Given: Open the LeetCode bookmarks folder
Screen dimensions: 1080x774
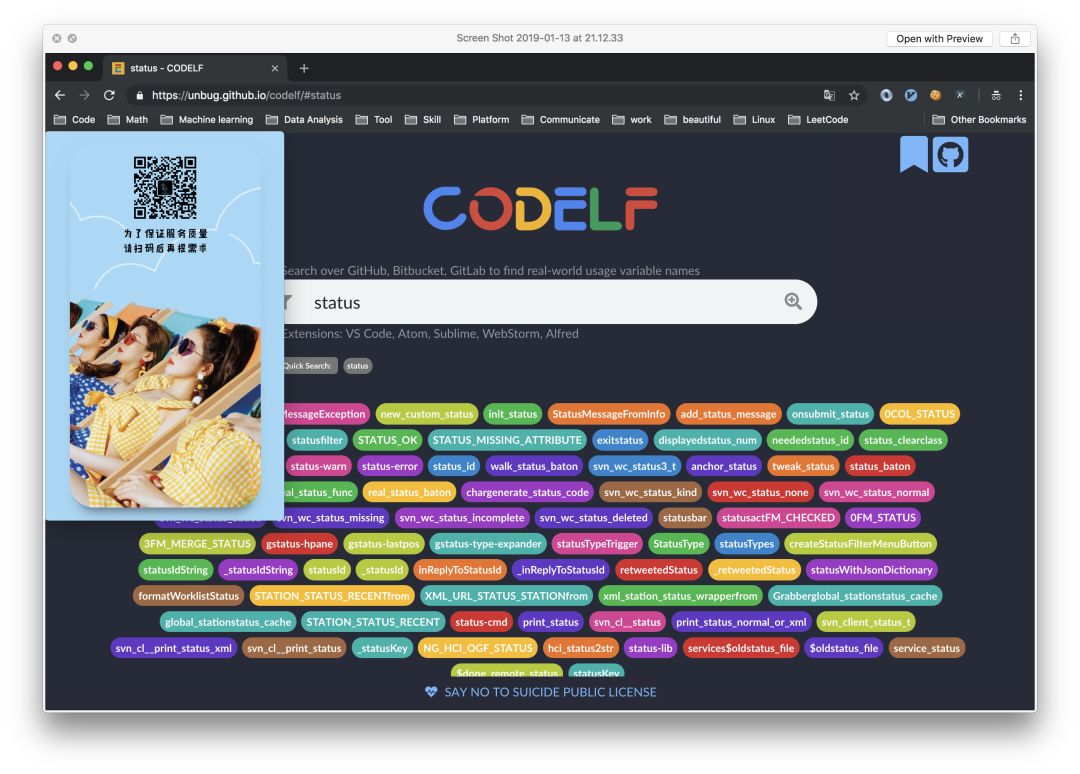Looking at the screenshot, I should (818, 119).
